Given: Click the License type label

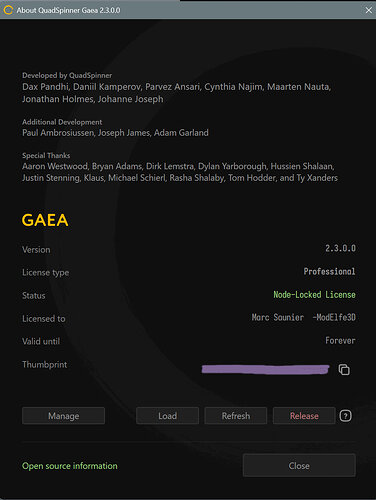Looking at the screenshot, I should 46,273.
